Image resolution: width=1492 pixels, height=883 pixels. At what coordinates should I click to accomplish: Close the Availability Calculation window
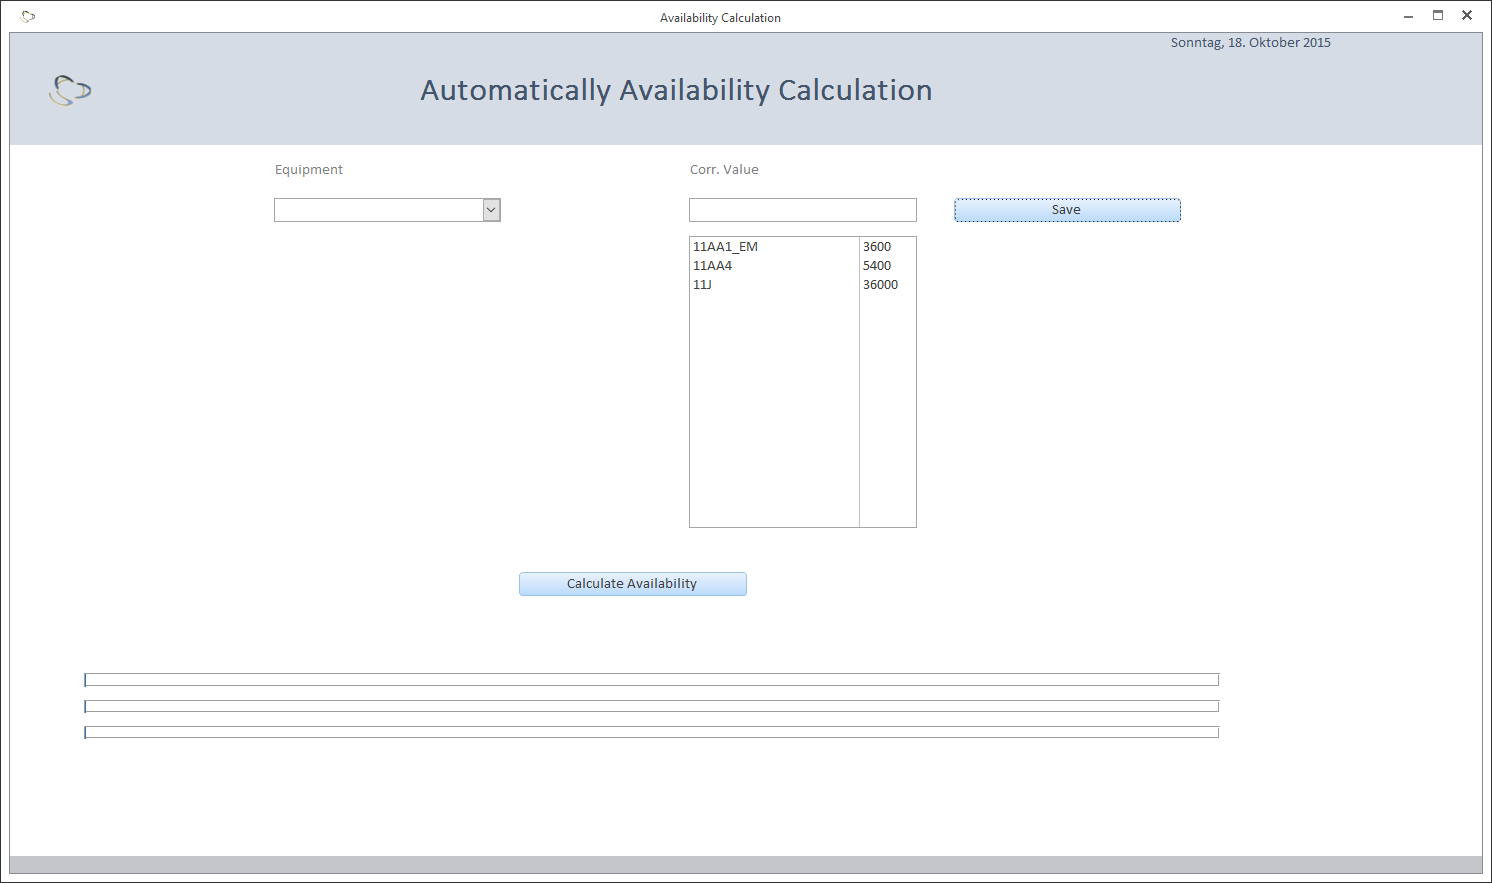tap(1467, 16)
